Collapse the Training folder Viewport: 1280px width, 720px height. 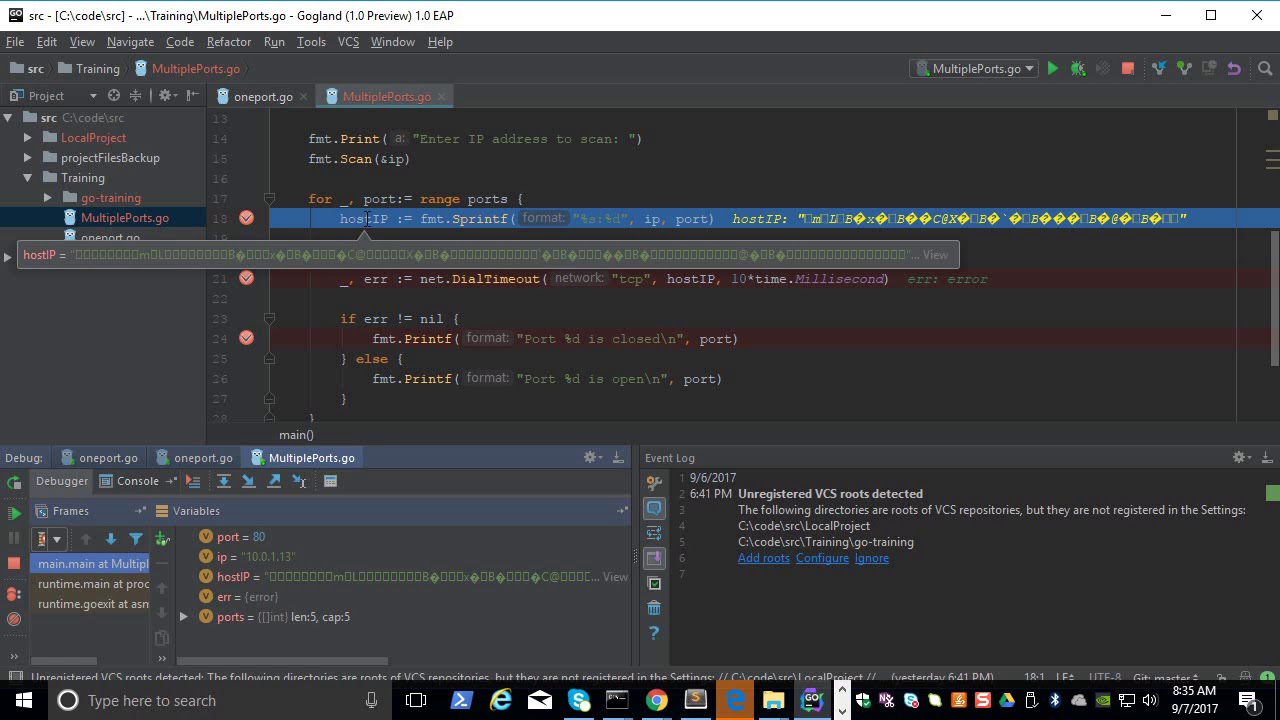[x=28, y=178]
